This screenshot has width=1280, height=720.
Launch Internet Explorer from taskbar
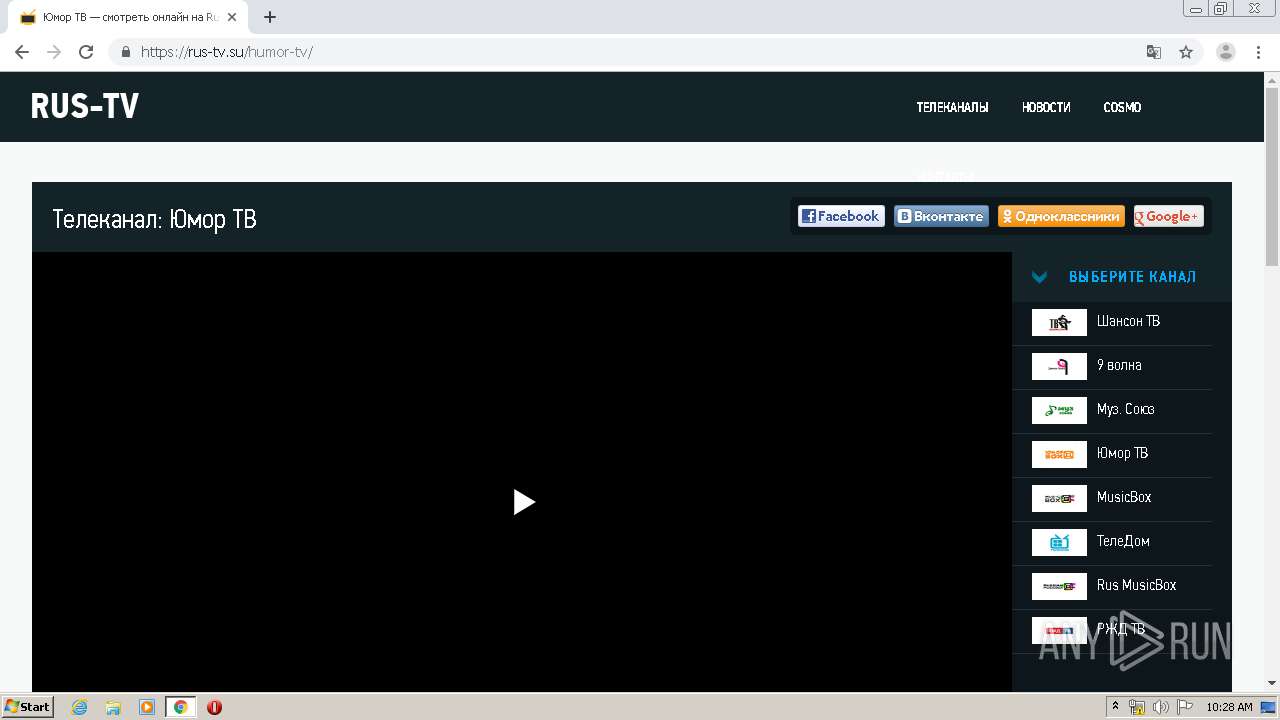(x=80, y=707)
